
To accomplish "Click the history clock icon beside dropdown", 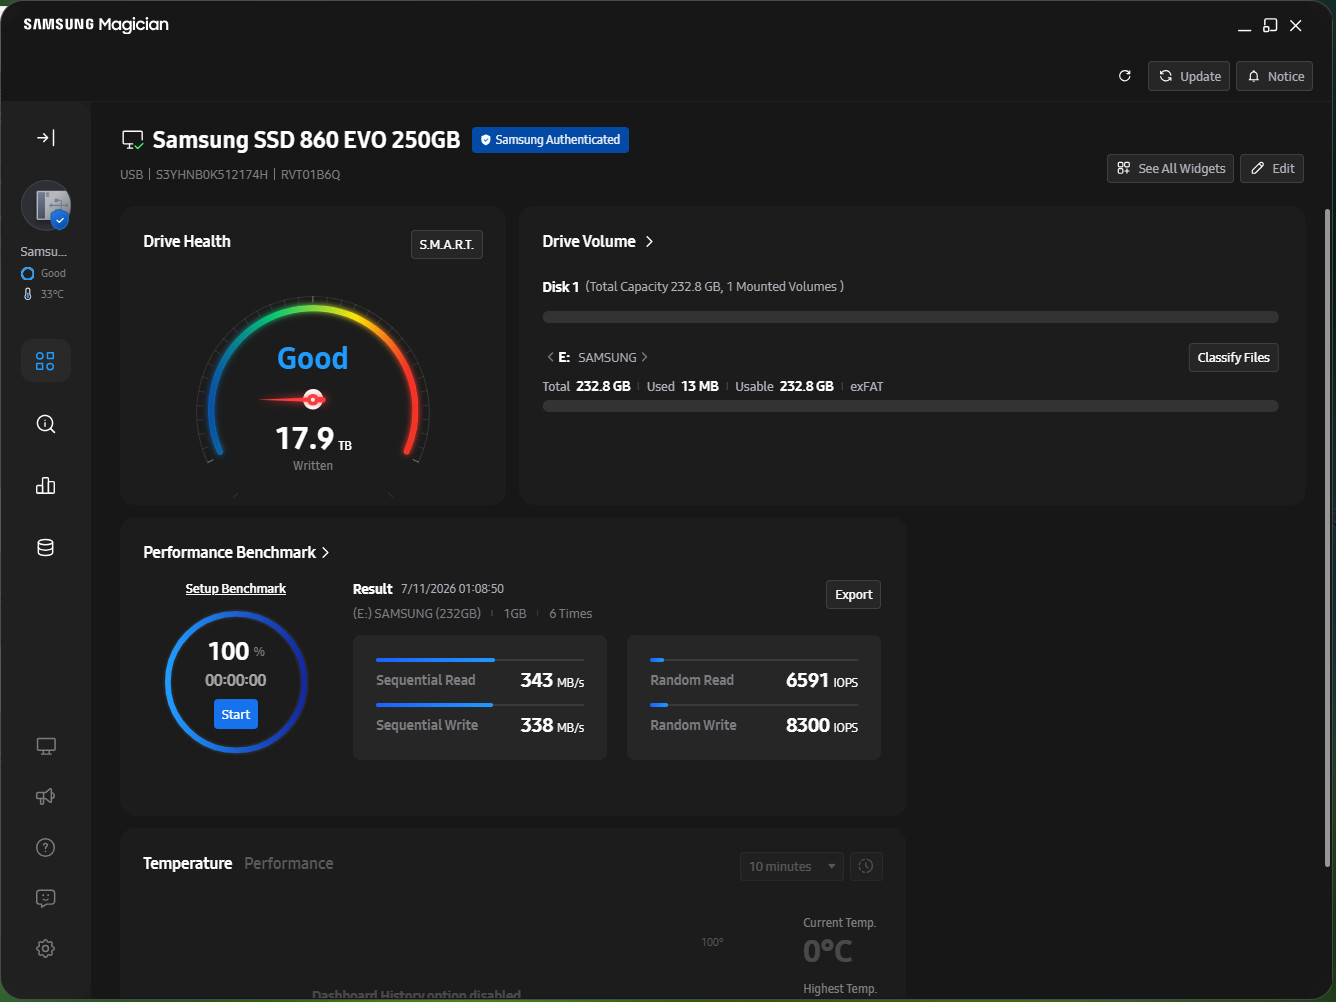I will coord(866,867).
